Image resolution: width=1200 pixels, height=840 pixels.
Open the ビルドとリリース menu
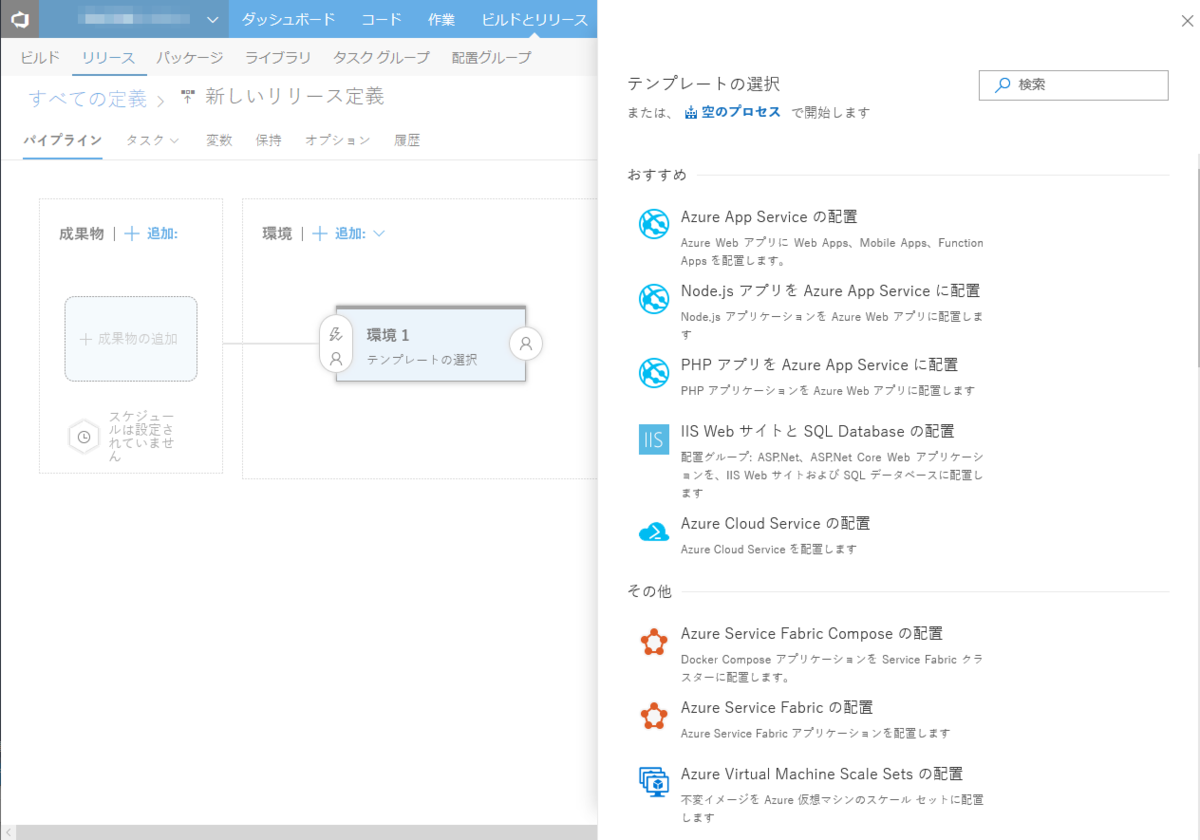[534, 20]
